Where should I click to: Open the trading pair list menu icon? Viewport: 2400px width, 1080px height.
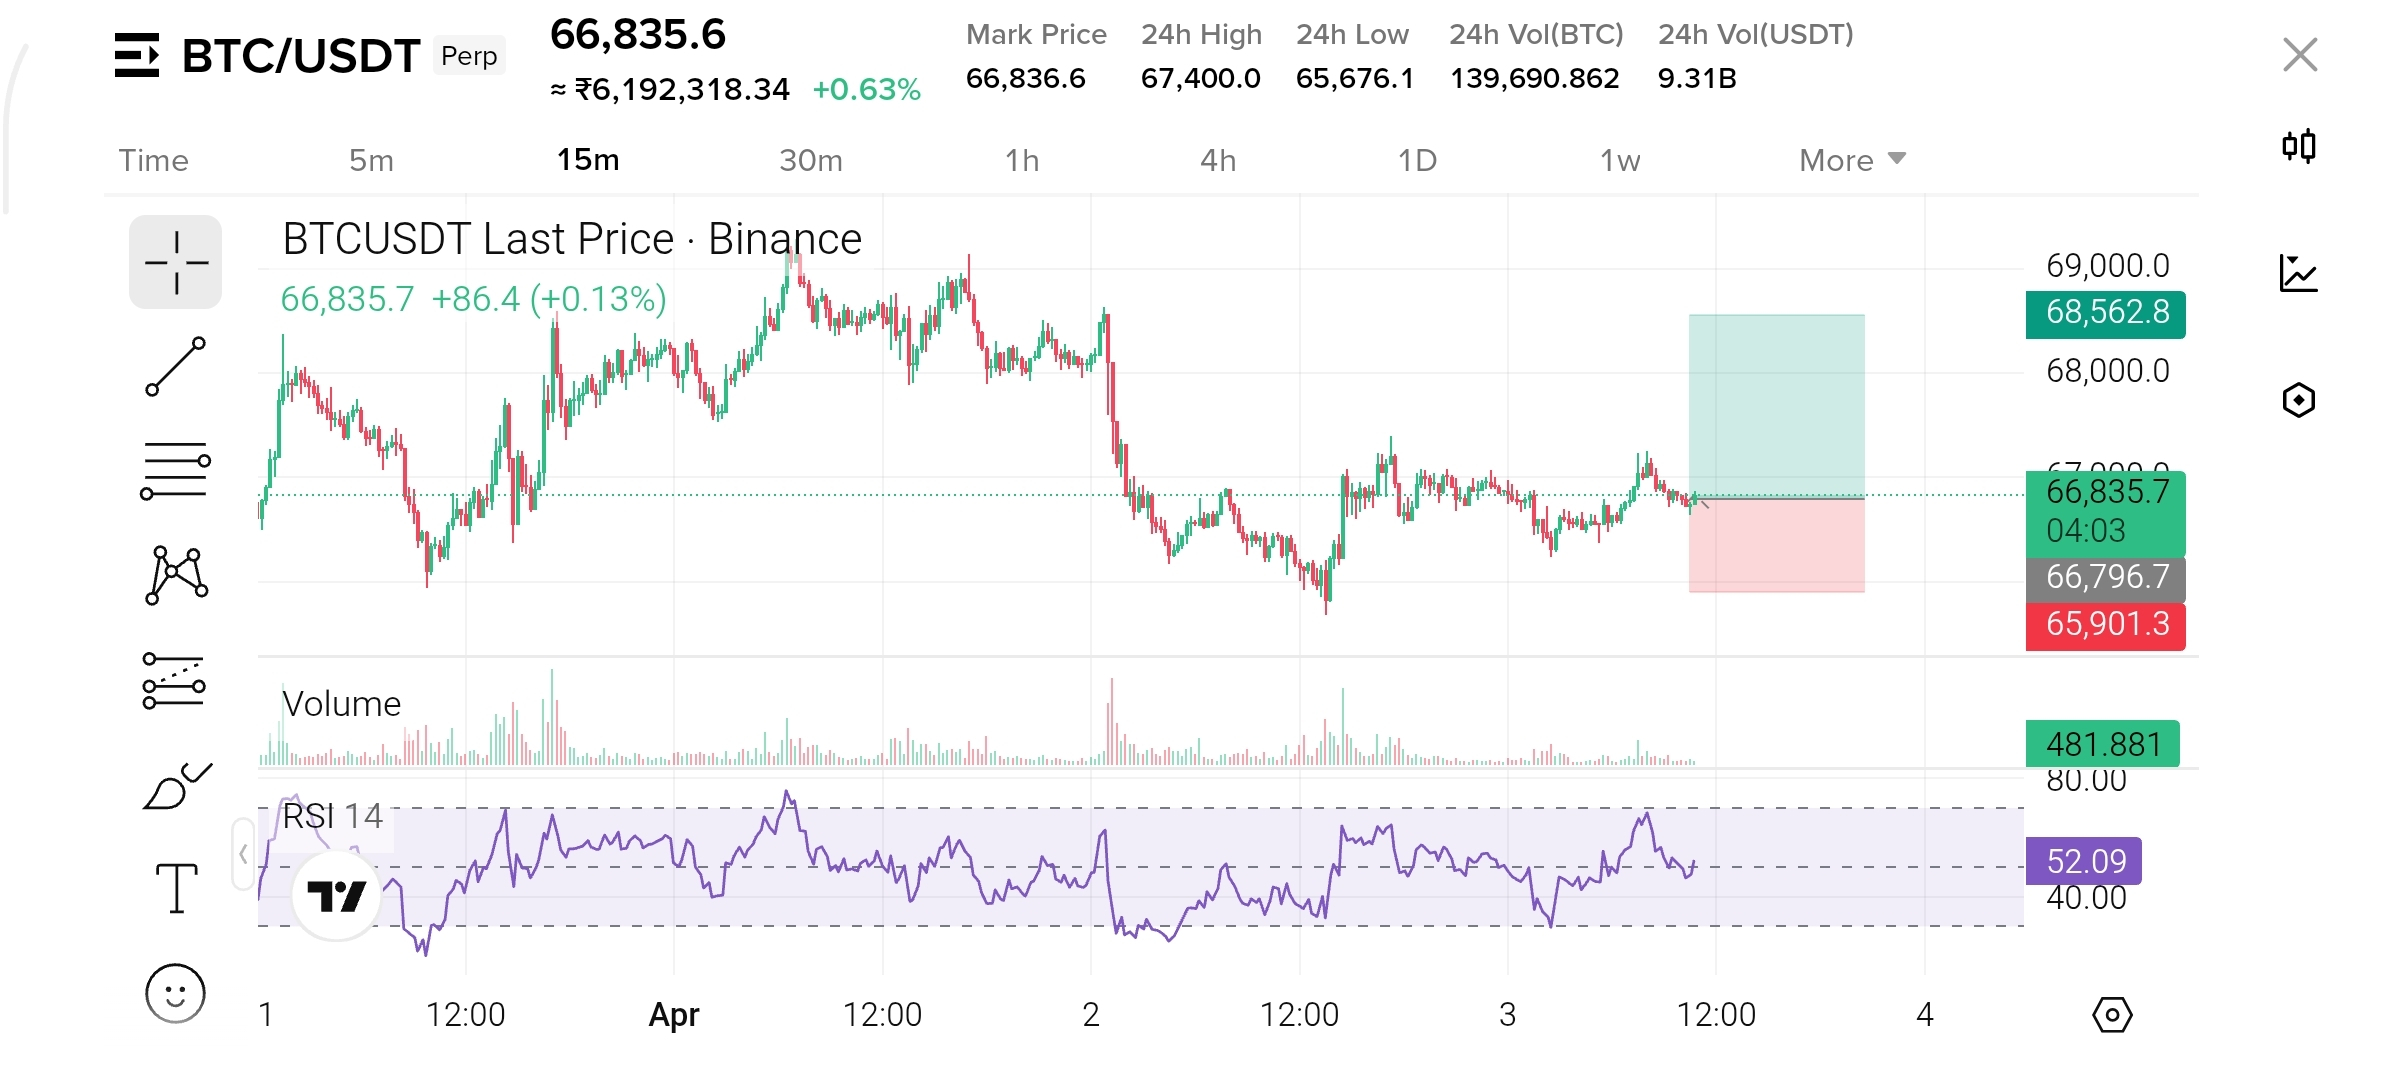coord(137,55)
